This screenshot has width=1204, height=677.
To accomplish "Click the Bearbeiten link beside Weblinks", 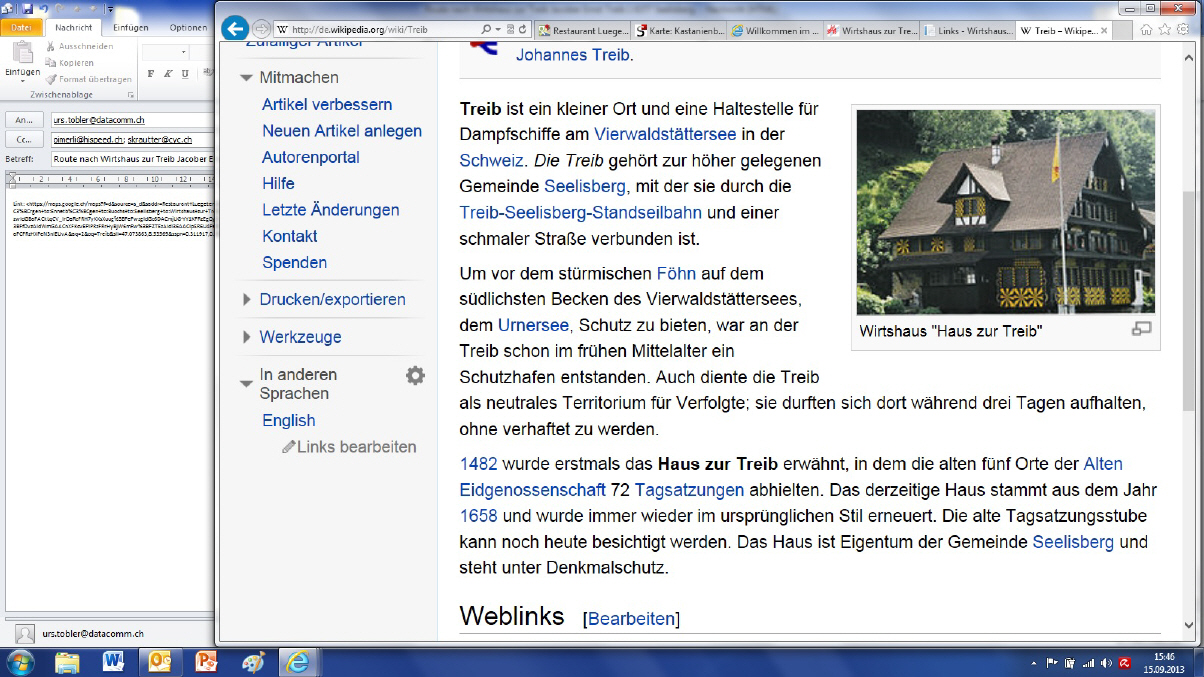I will [633, 619].
